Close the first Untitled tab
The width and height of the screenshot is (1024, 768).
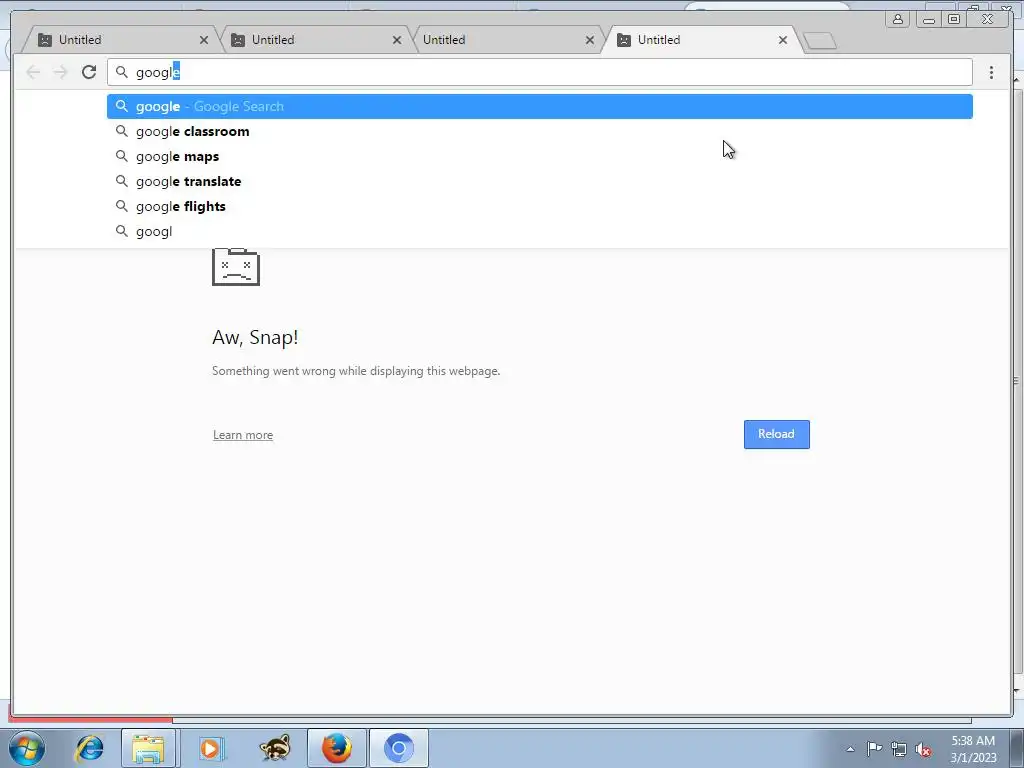pos(204,40)
